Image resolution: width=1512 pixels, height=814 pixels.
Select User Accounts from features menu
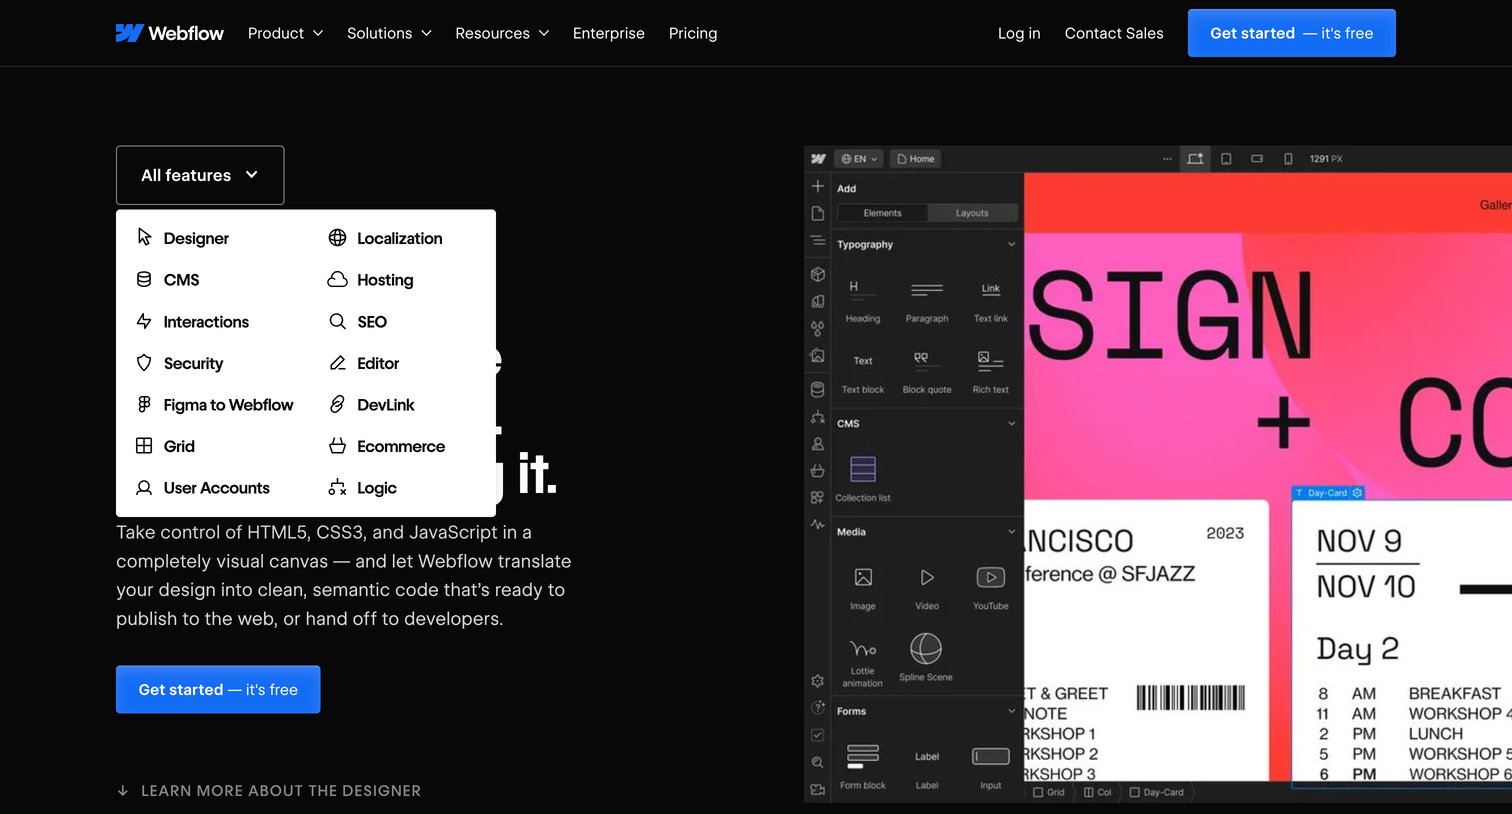tap(203, 488)
